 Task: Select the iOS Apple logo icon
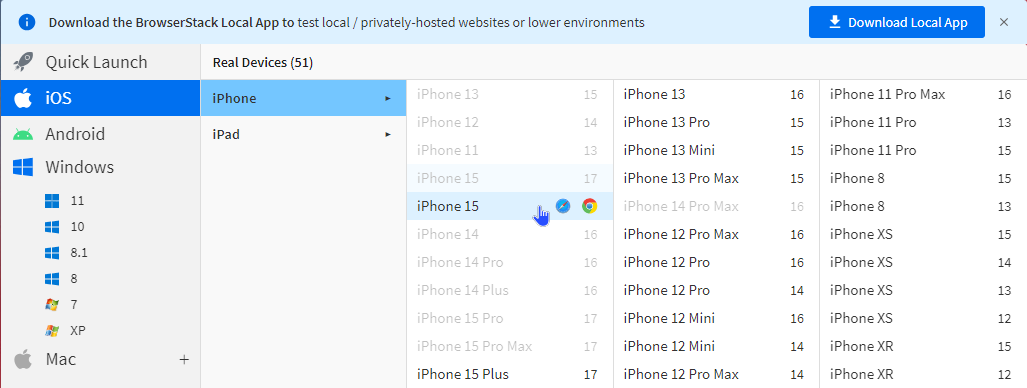click(23, 98)
